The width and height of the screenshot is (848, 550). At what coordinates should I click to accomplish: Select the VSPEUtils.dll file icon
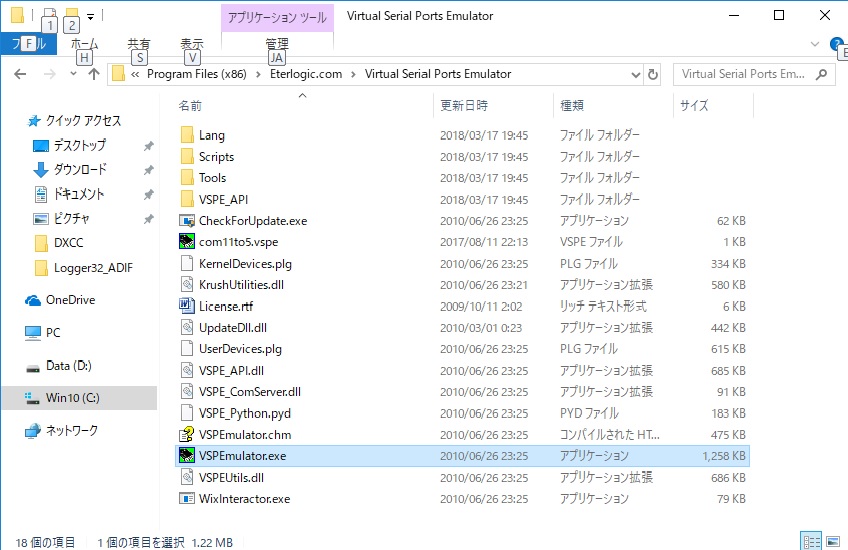(187, 478)
